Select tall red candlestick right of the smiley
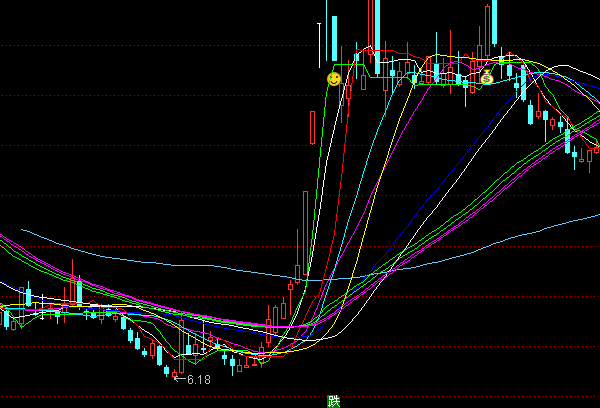The image size is (600, 408). (371, 25)
